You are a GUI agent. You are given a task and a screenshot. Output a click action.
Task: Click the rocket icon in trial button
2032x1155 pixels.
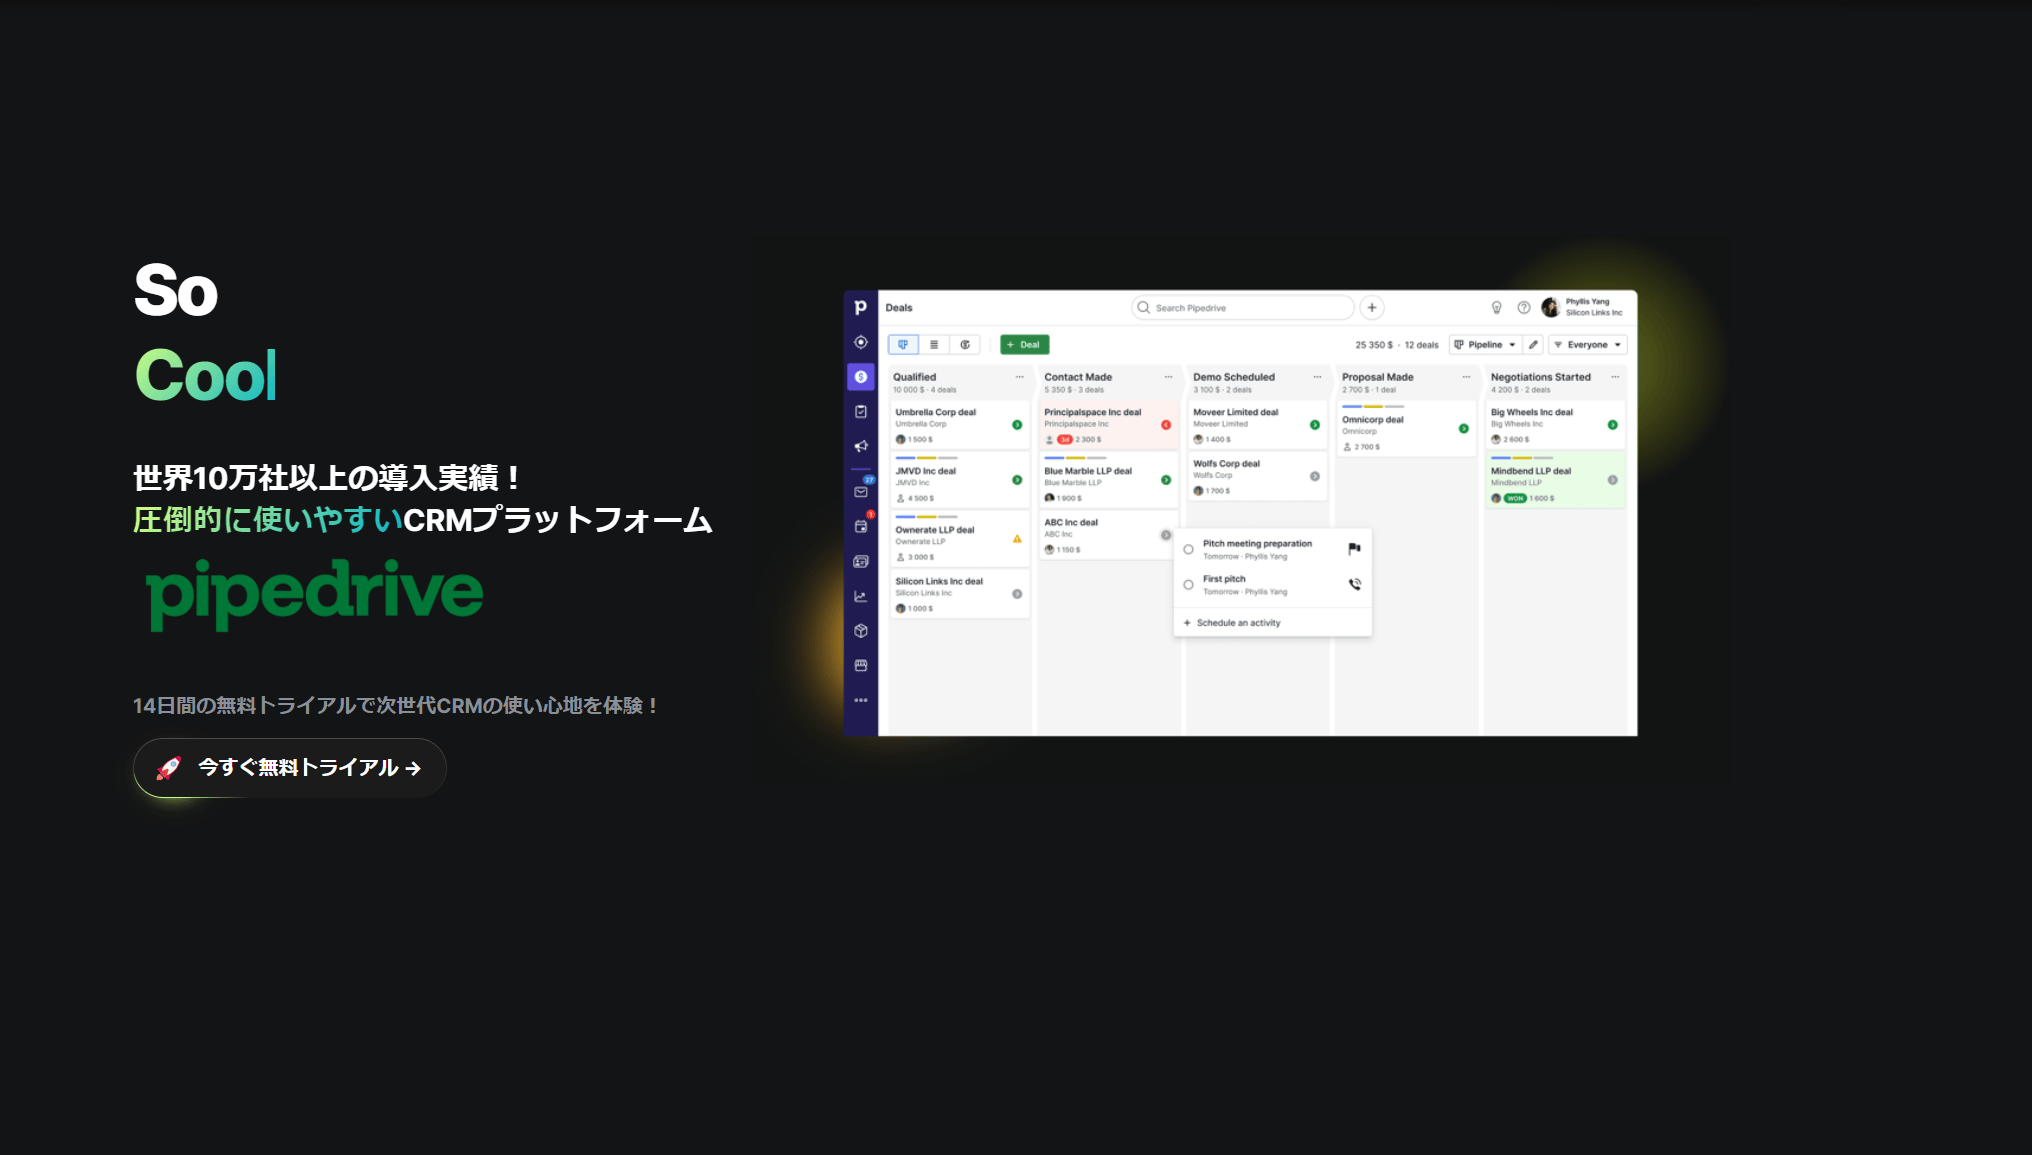168,768
